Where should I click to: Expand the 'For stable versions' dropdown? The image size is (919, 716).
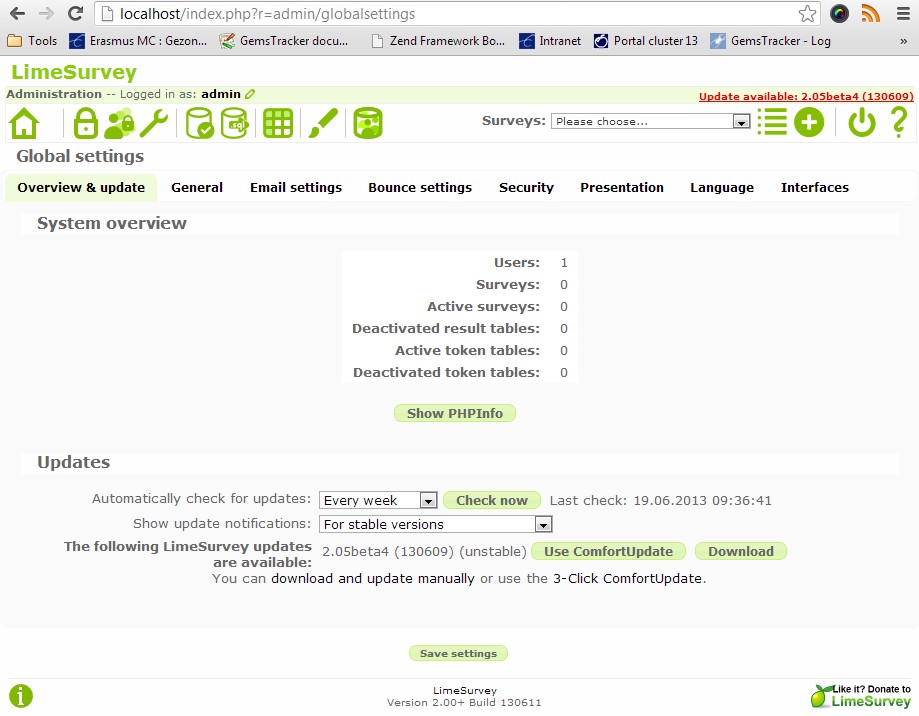point(436,524)
